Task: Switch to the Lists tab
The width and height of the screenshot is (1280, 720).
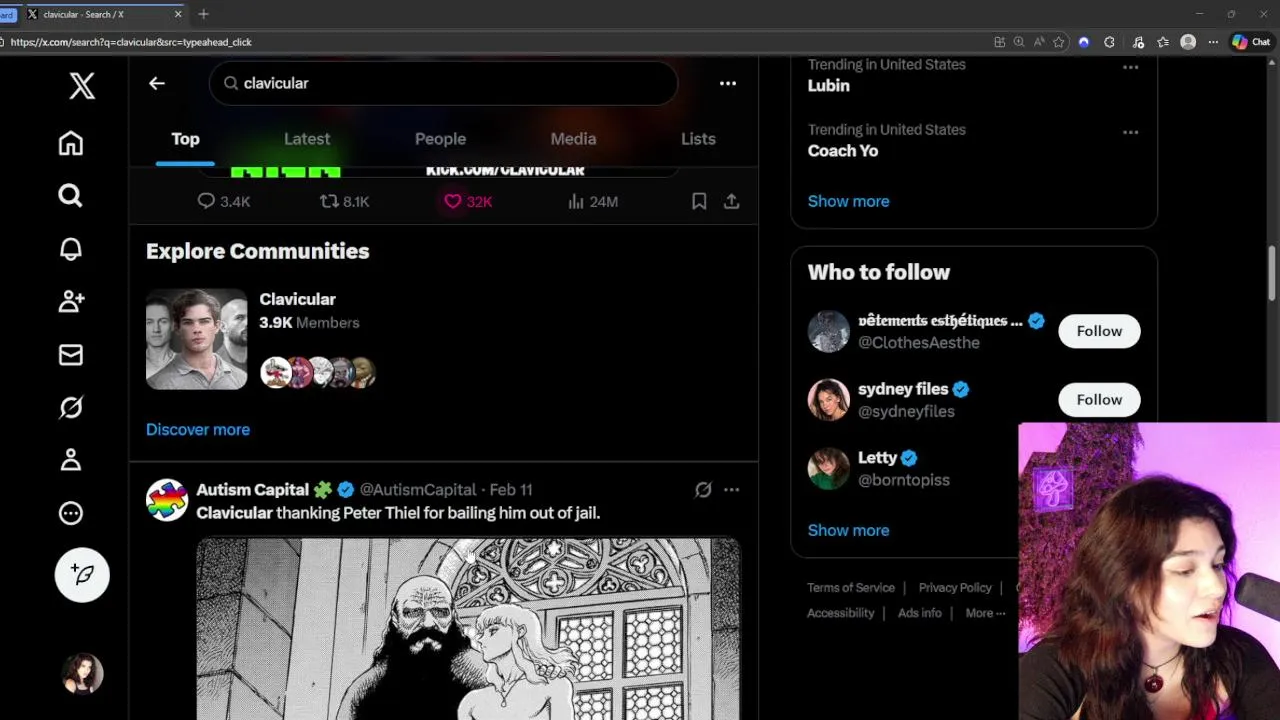Action: [x=698, y=139]
